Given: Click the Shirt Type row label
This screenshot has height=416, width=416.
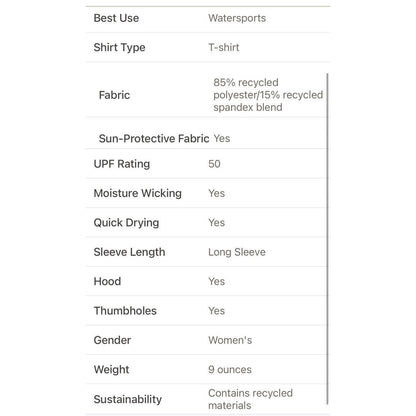Looking at the screenshot, I should (119, 47).
